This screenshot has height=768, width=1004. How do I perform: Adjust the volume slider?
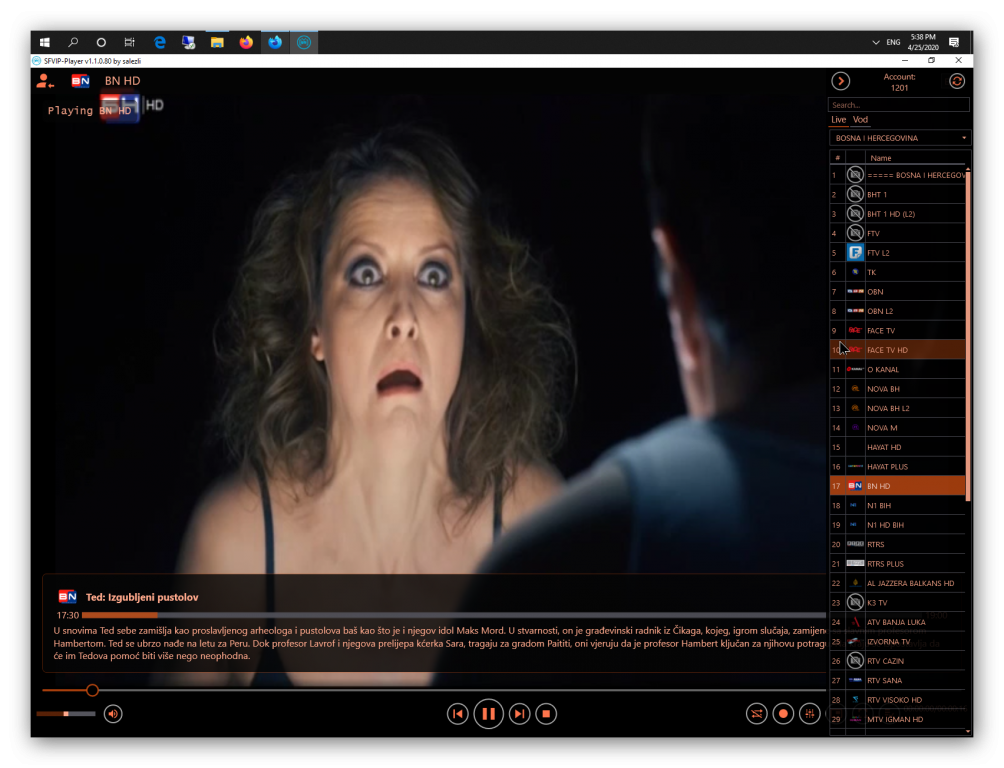tap(66, 714)
